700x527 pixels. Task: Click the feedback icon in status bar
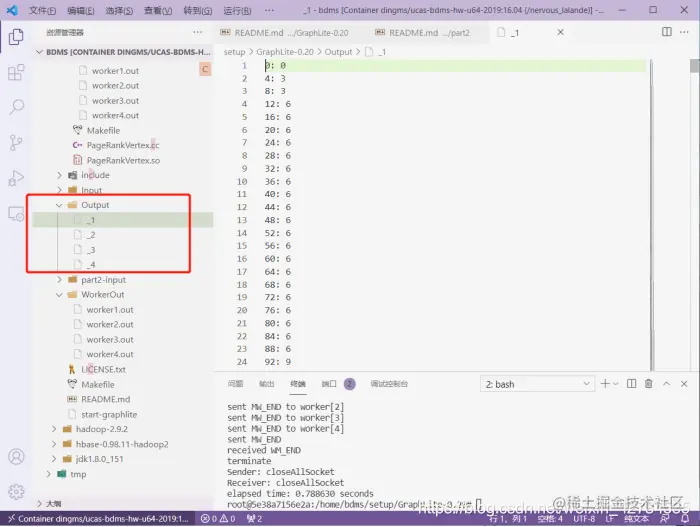tap(665, 519)
